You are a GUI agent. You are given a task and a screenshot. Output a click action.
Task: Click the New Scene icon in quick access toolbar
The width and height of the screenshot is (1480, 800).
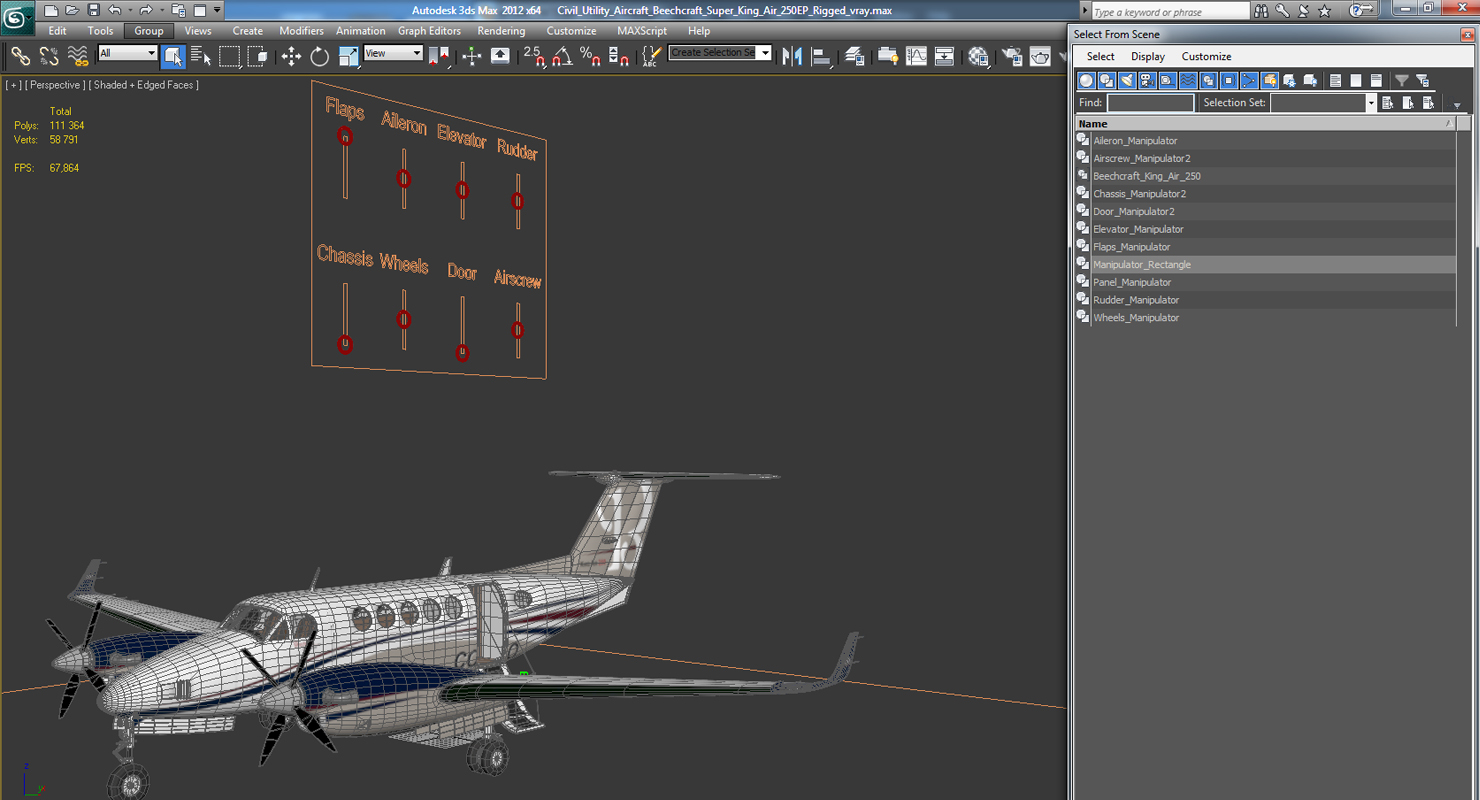click(x=51, y=10)
